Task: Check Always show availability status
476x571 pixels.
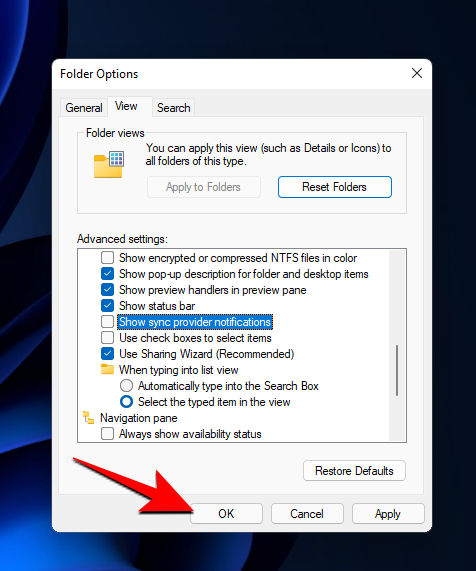Action: pyautogui.click(x=107, y=434)
